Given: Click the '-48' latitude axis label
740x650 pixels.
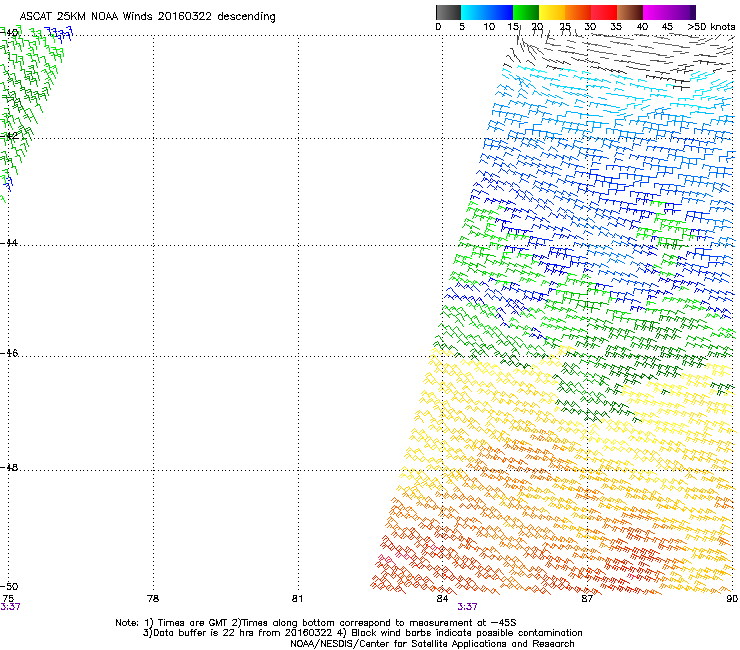Looking at the screenshot, I should (9, 467).
